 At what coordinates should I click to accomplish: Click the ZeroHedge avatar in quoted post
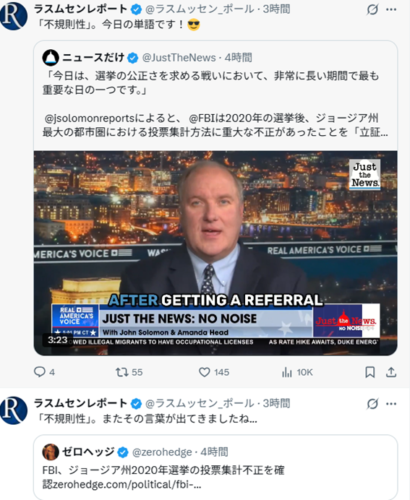pyautogui.click(x=51, y=452)
